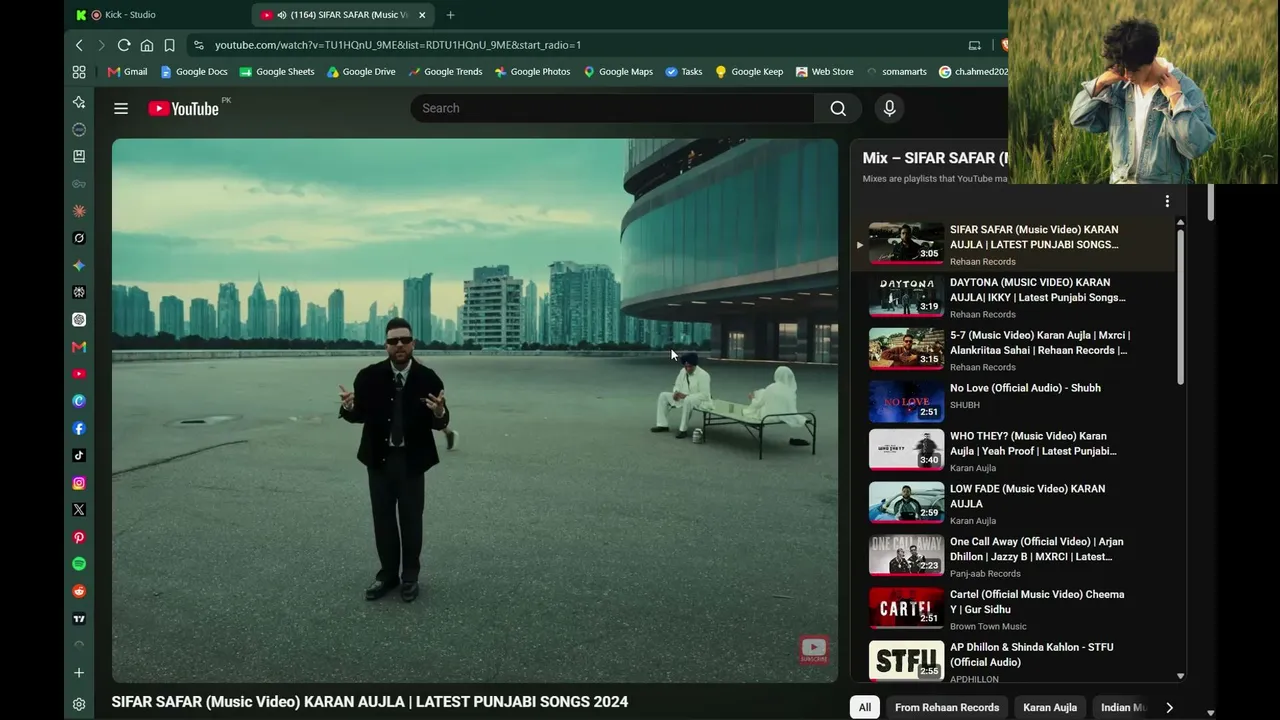The image size is (1280, 720).
Task: Open the sidebar star sparkle icon
Action: pyautogui.click(x=79, y=102)
